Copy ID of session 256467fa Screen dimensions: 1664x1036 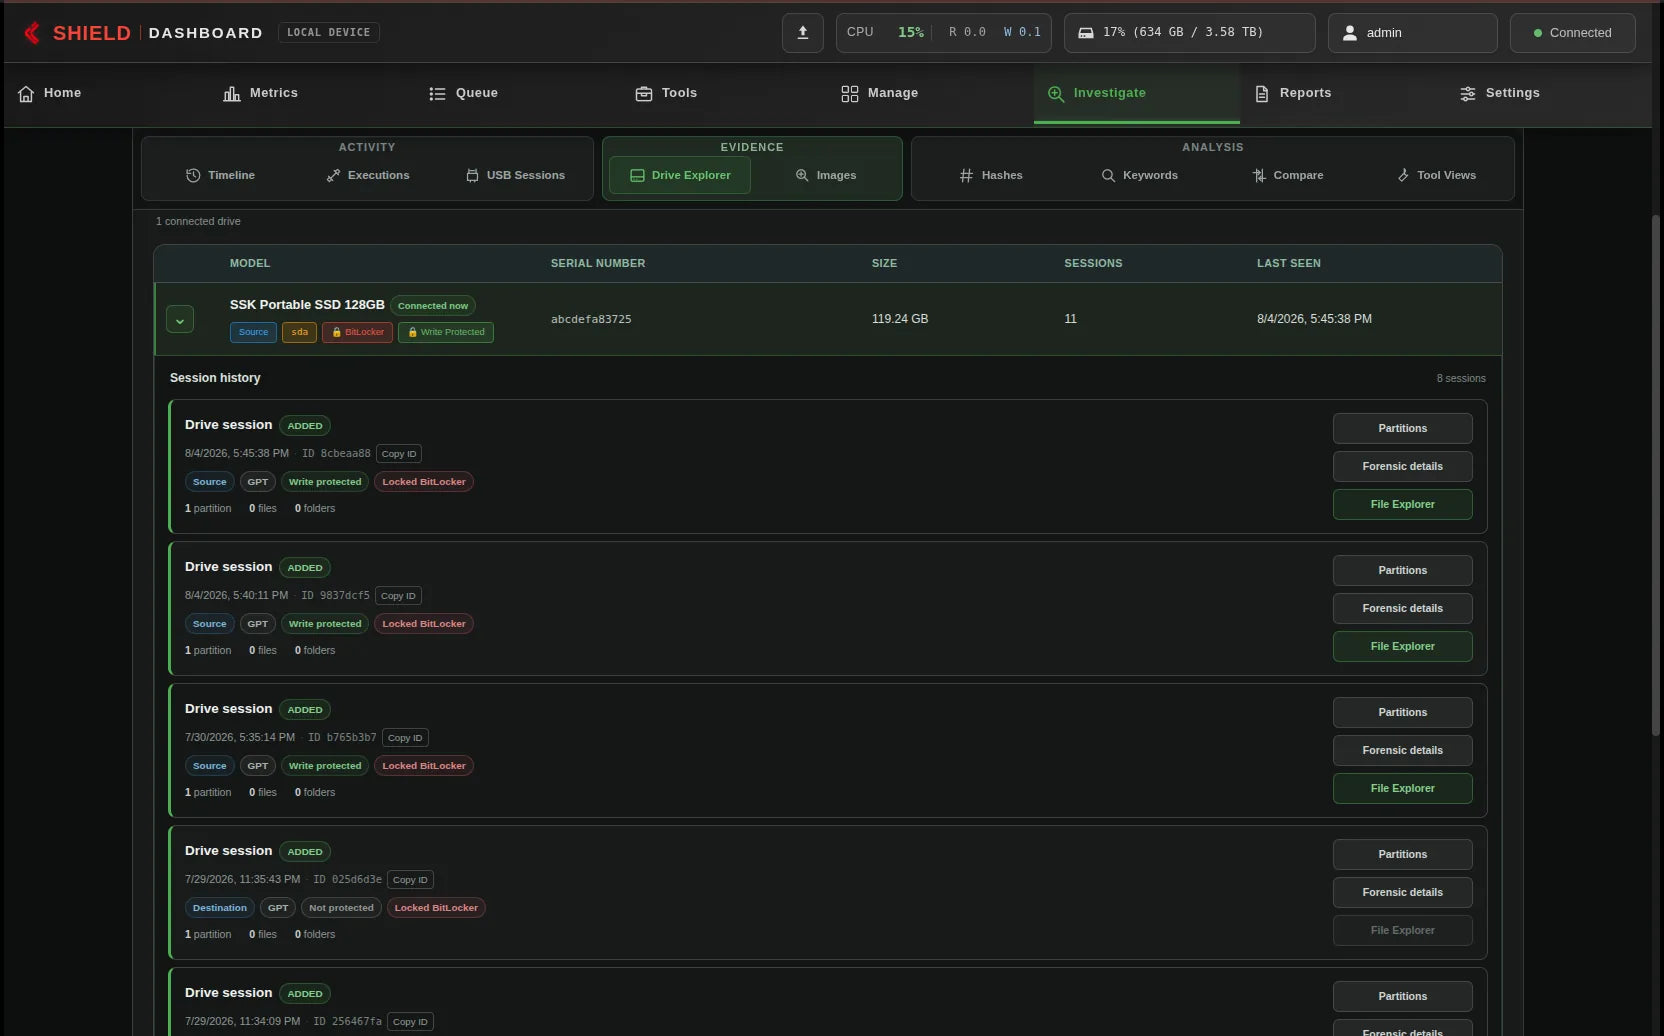pyautogui.click(x=410, y=1022)
